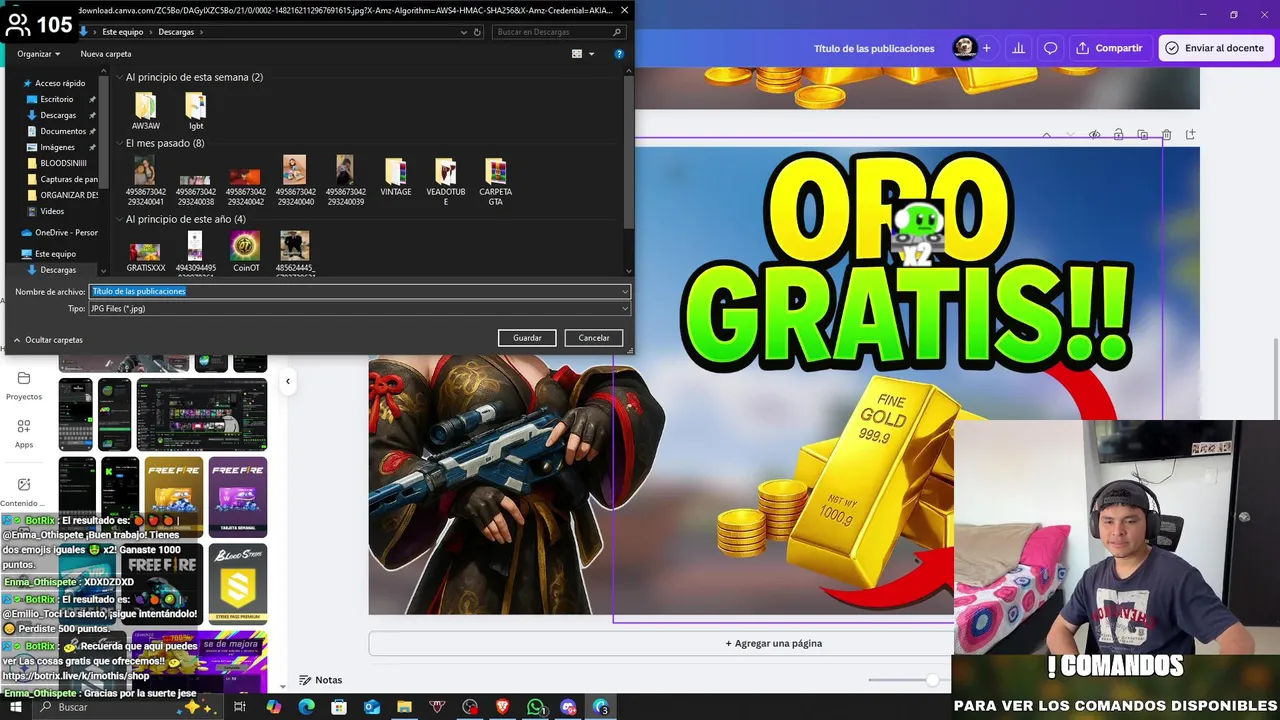Collapse 'Al principio de esta semana' group
The image size is (1280, 720).
pos(119,77)
